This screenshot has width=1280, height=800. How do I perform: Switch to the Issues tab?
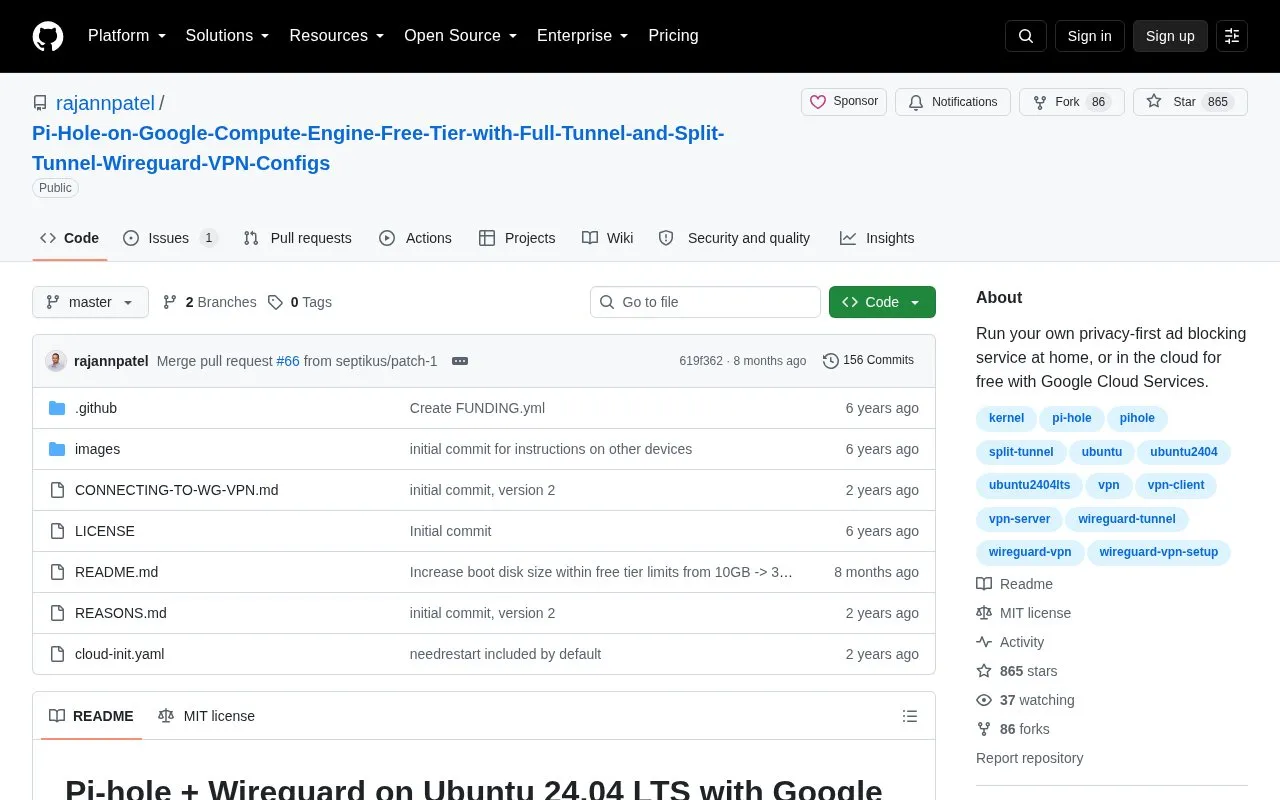[x=170, y=238]
